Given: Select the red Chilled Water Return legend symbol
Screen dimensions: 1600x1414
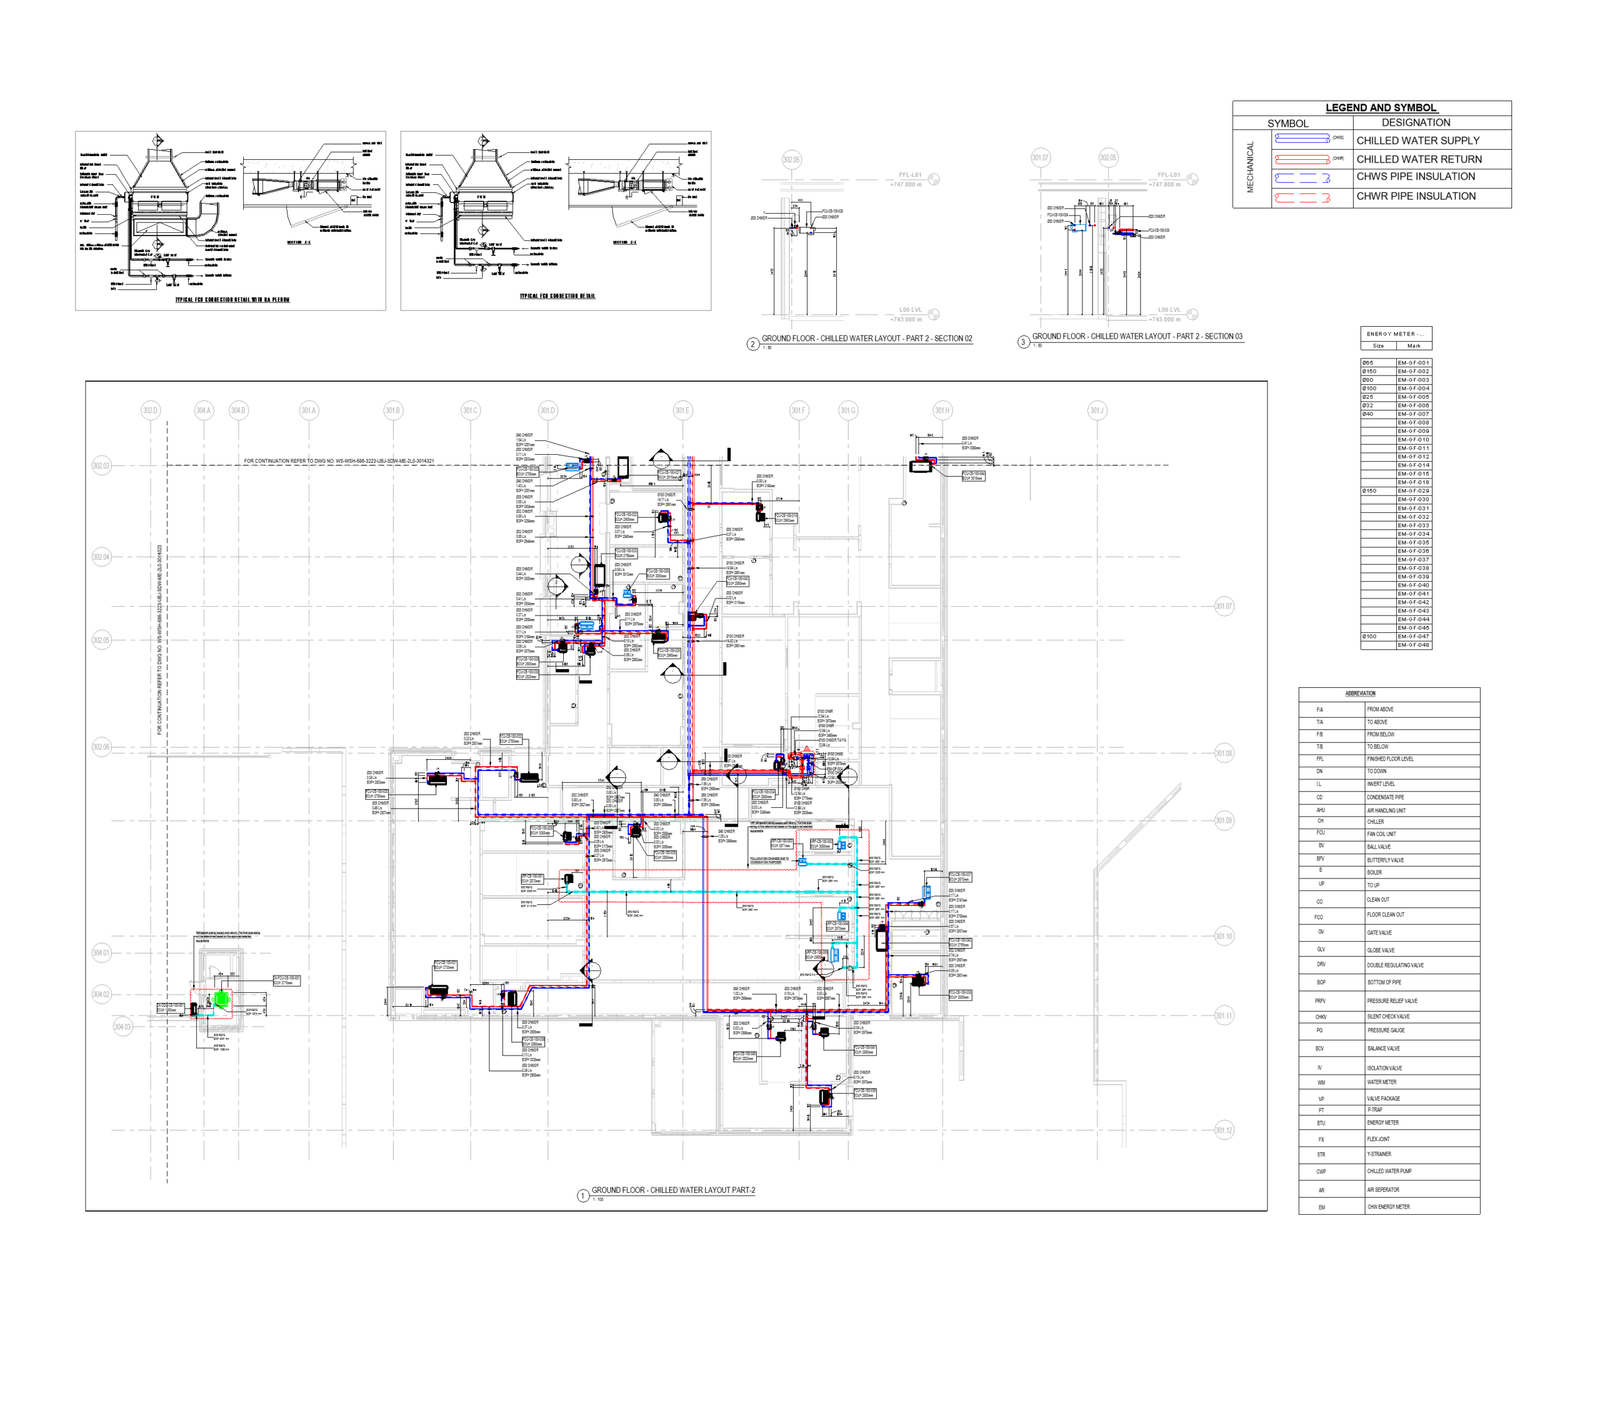Looking at the screenshot, I should 1301,158.
